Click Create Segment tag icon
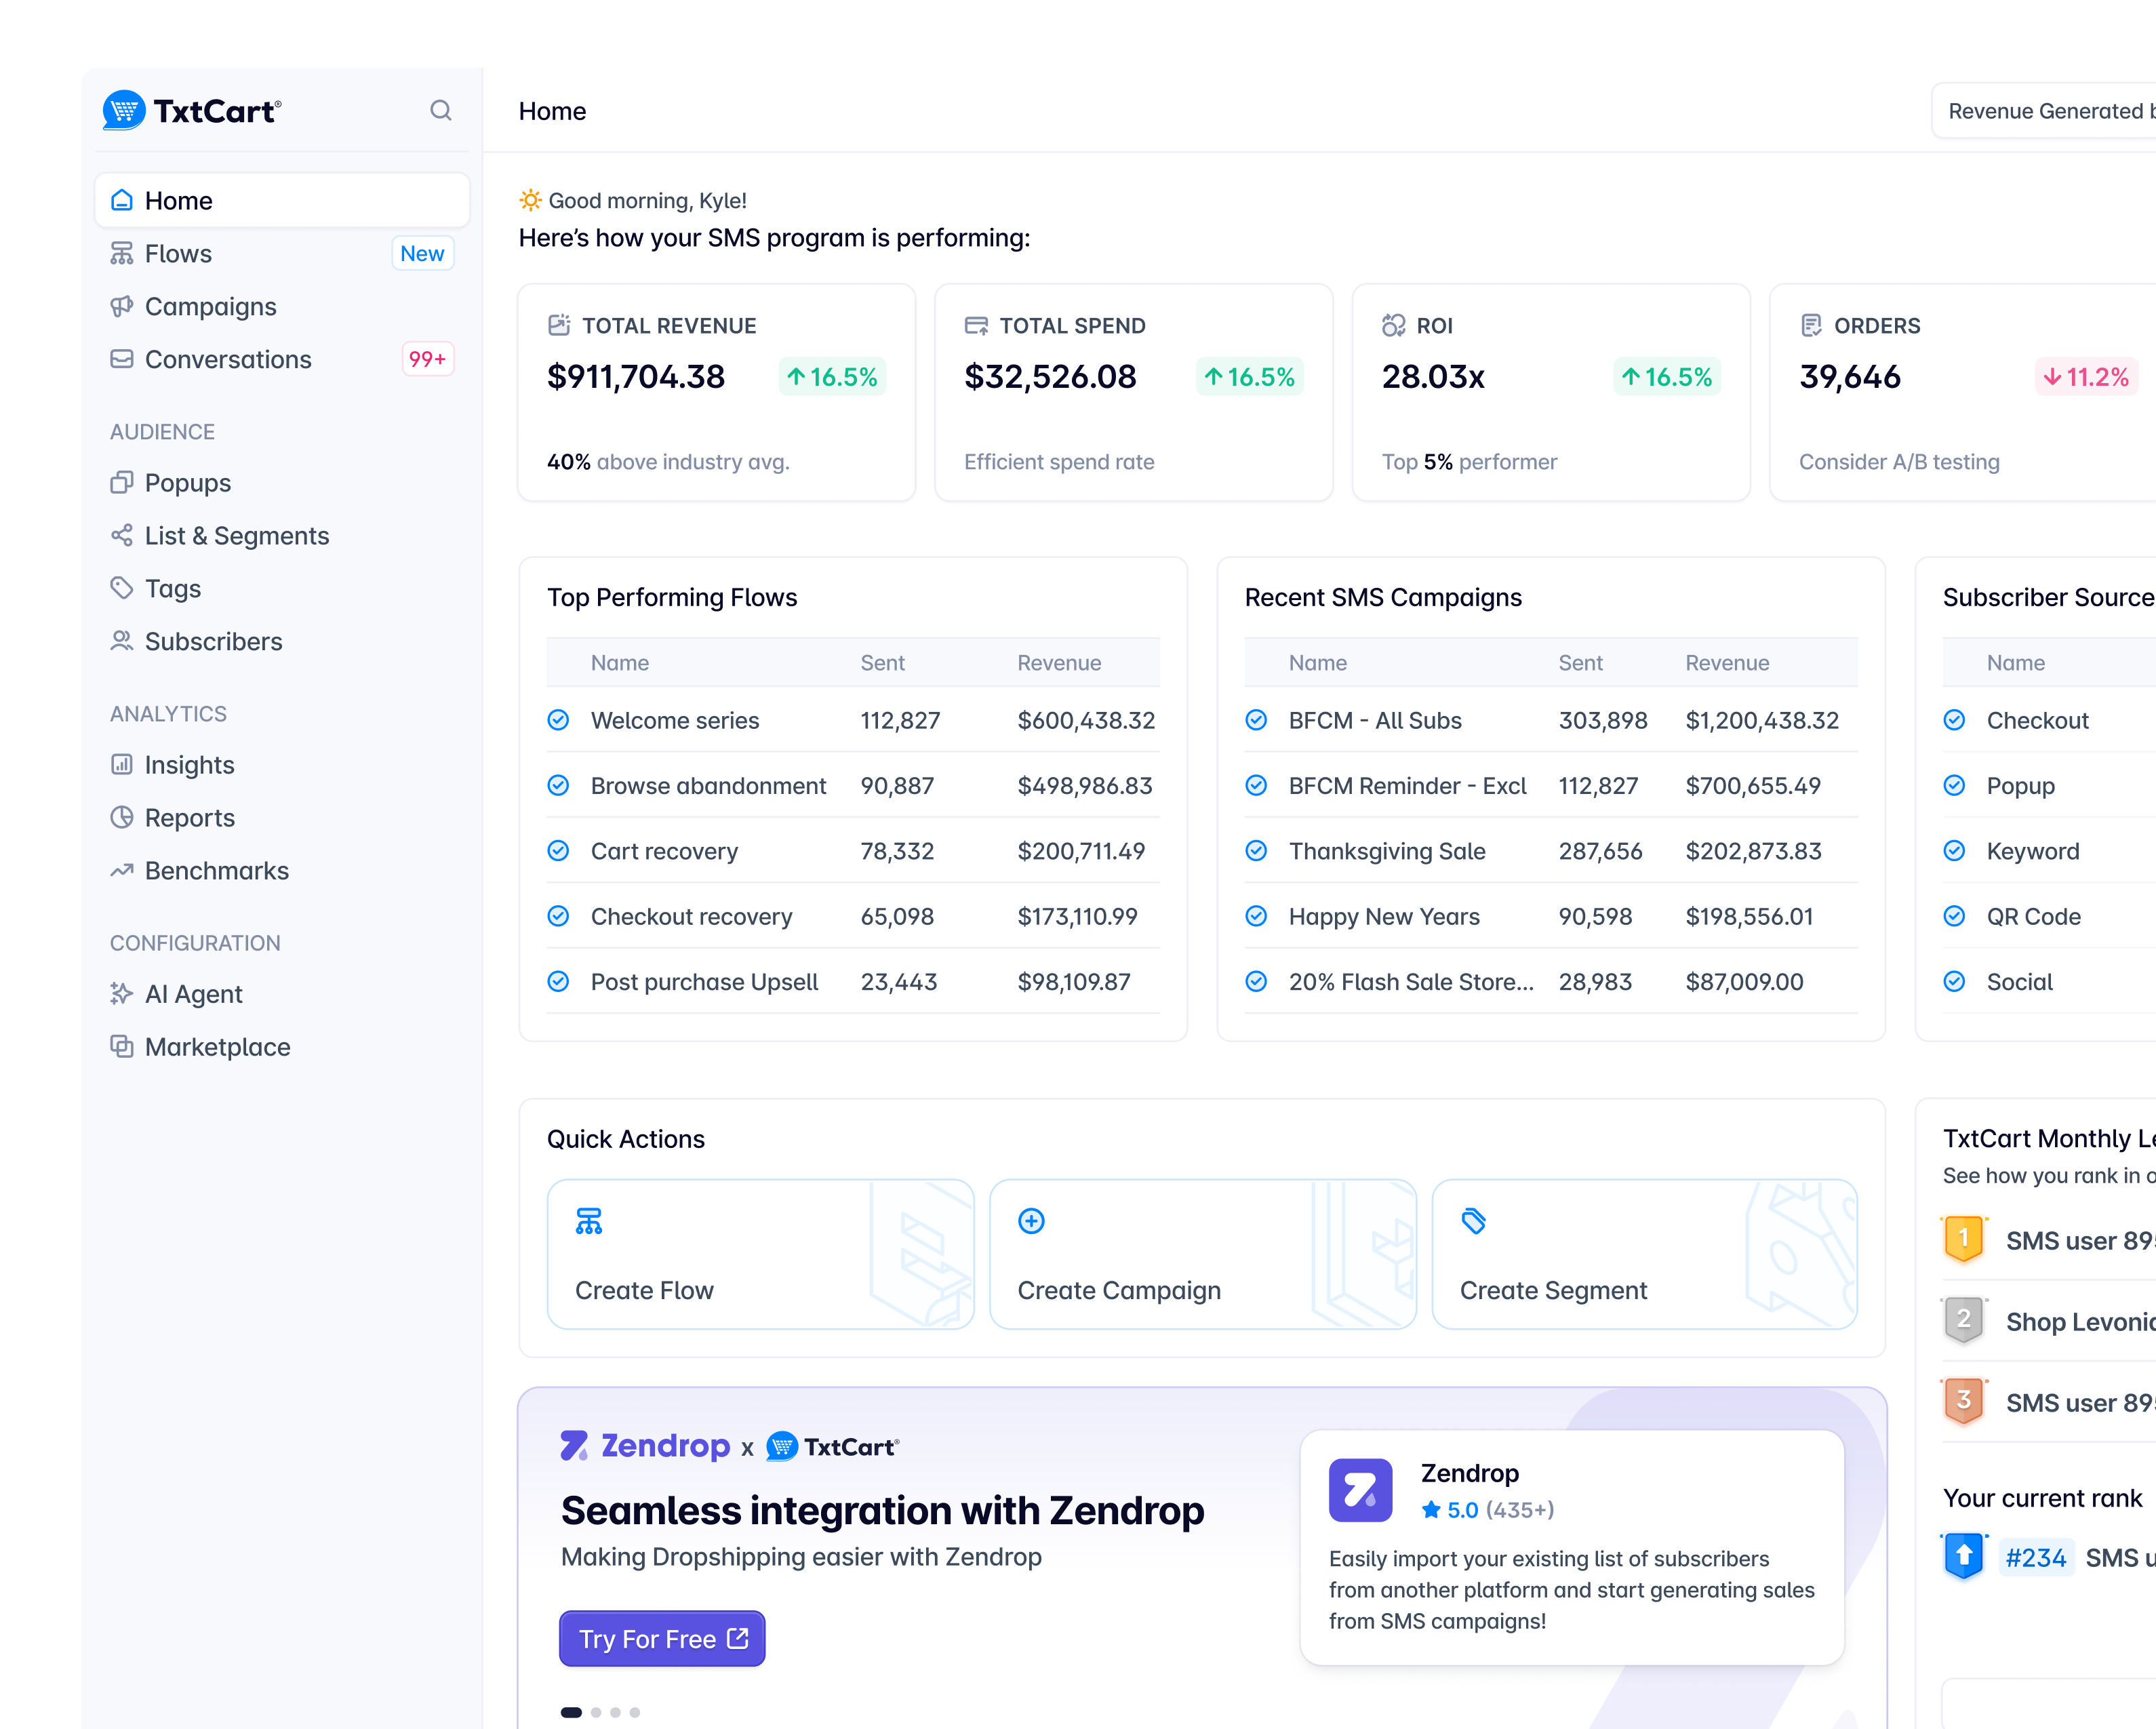The image size is (2156, 1729). tap(1473, 1221)
